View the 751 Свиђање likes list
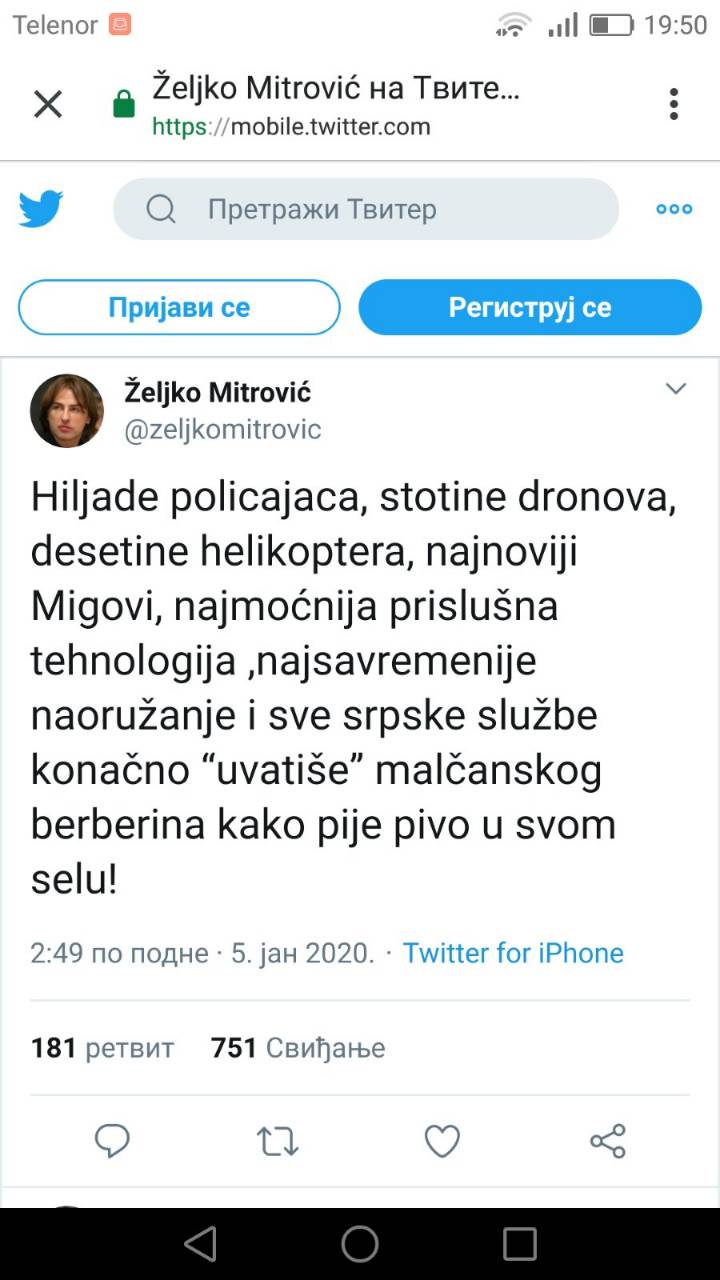The image size is (720, 1280). [x=298, y=1047]
